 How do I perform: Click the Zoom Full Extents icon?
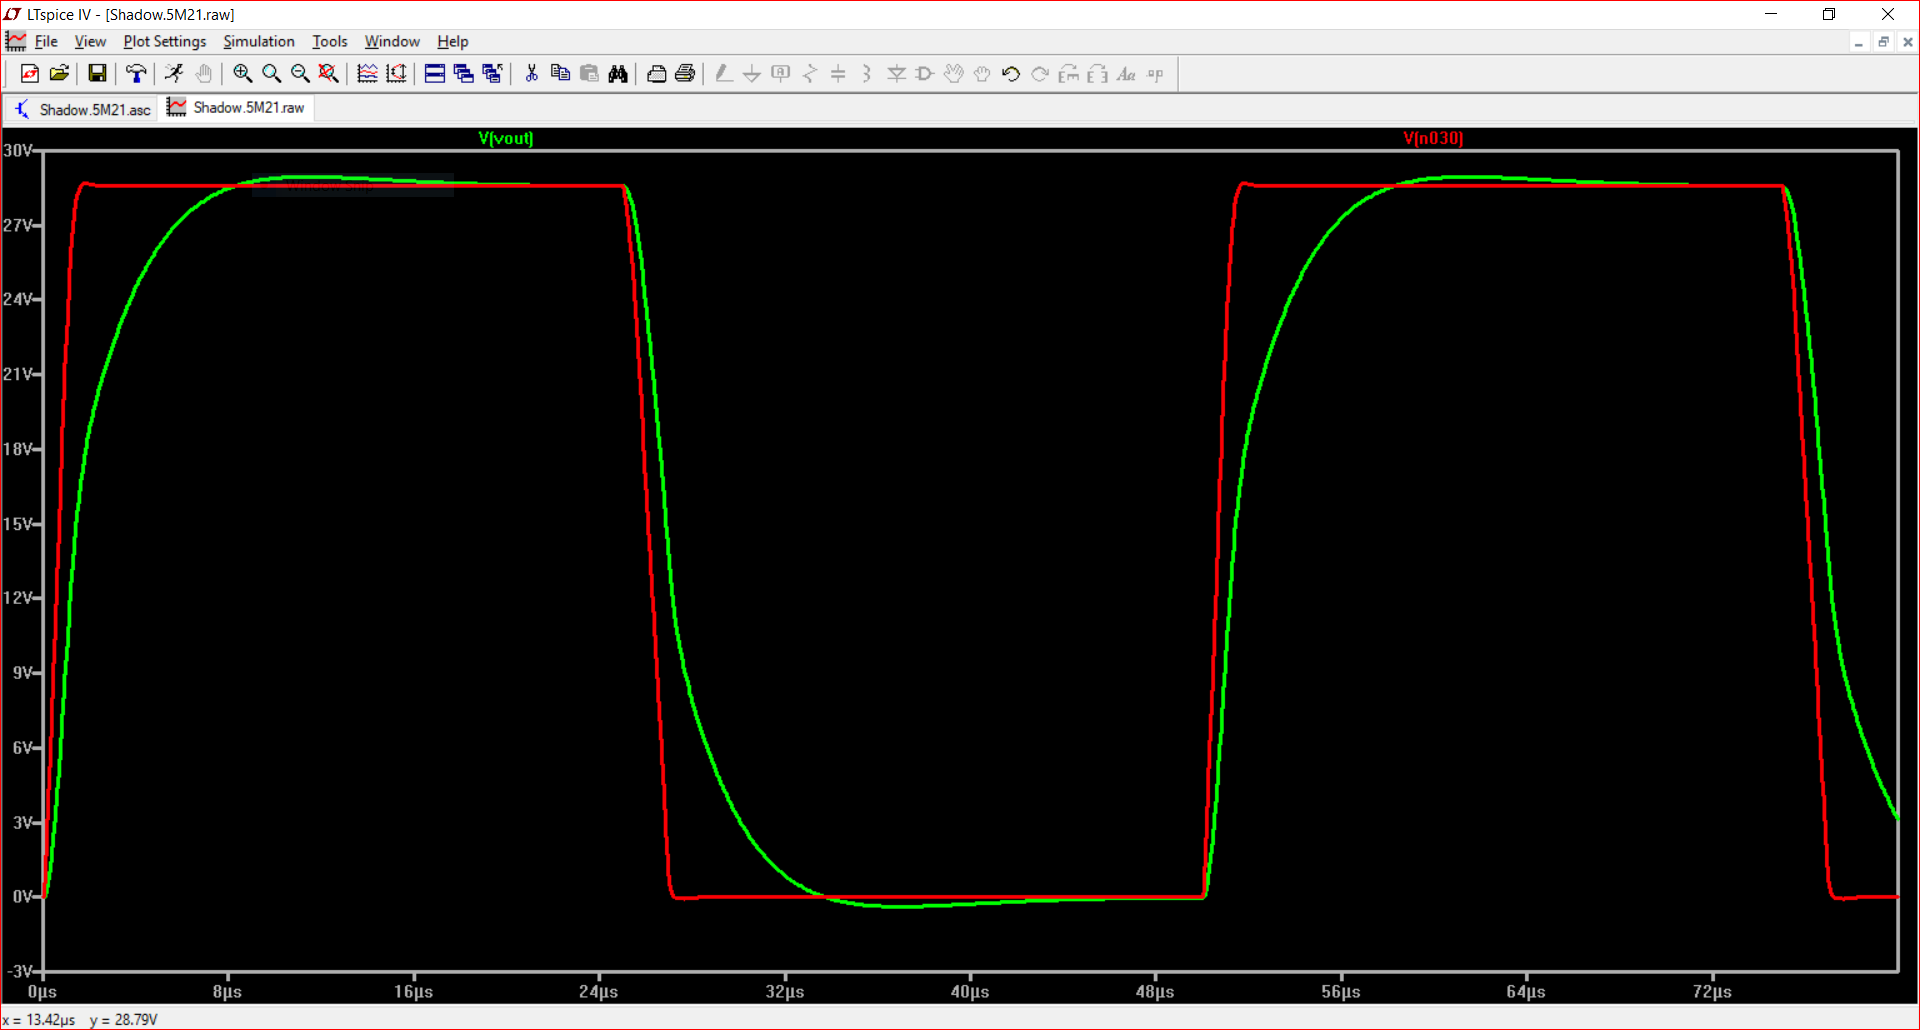328,73
